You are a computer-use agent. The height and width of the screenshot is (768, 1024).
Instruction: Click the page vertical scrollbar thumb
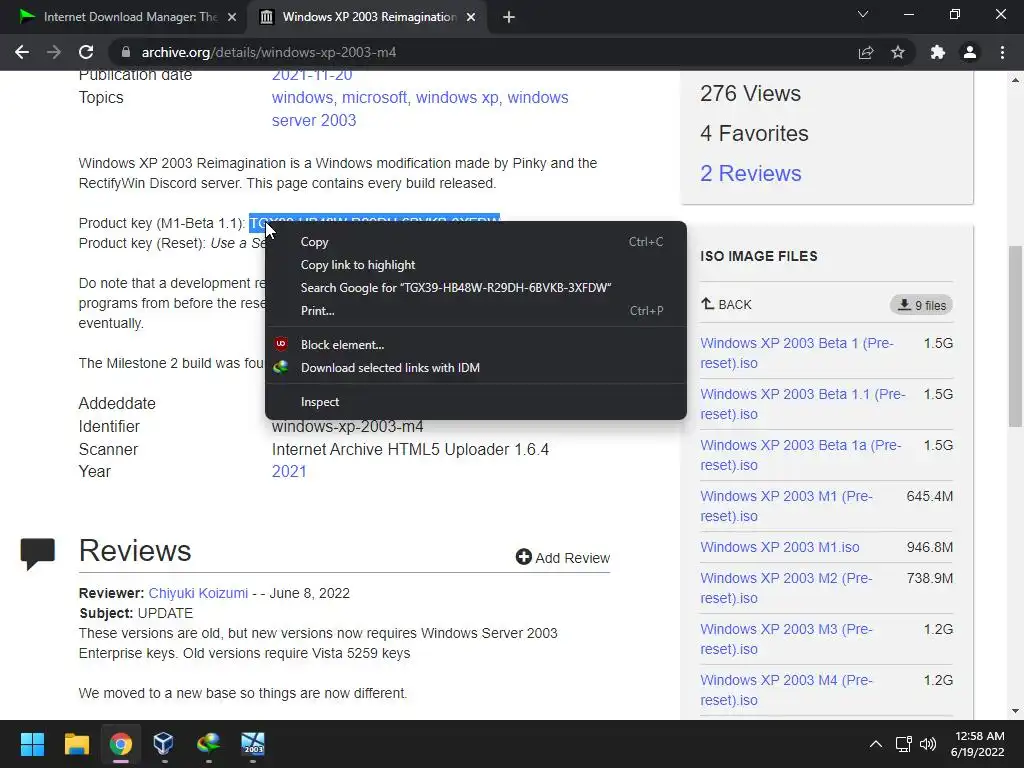point(1015,336)
